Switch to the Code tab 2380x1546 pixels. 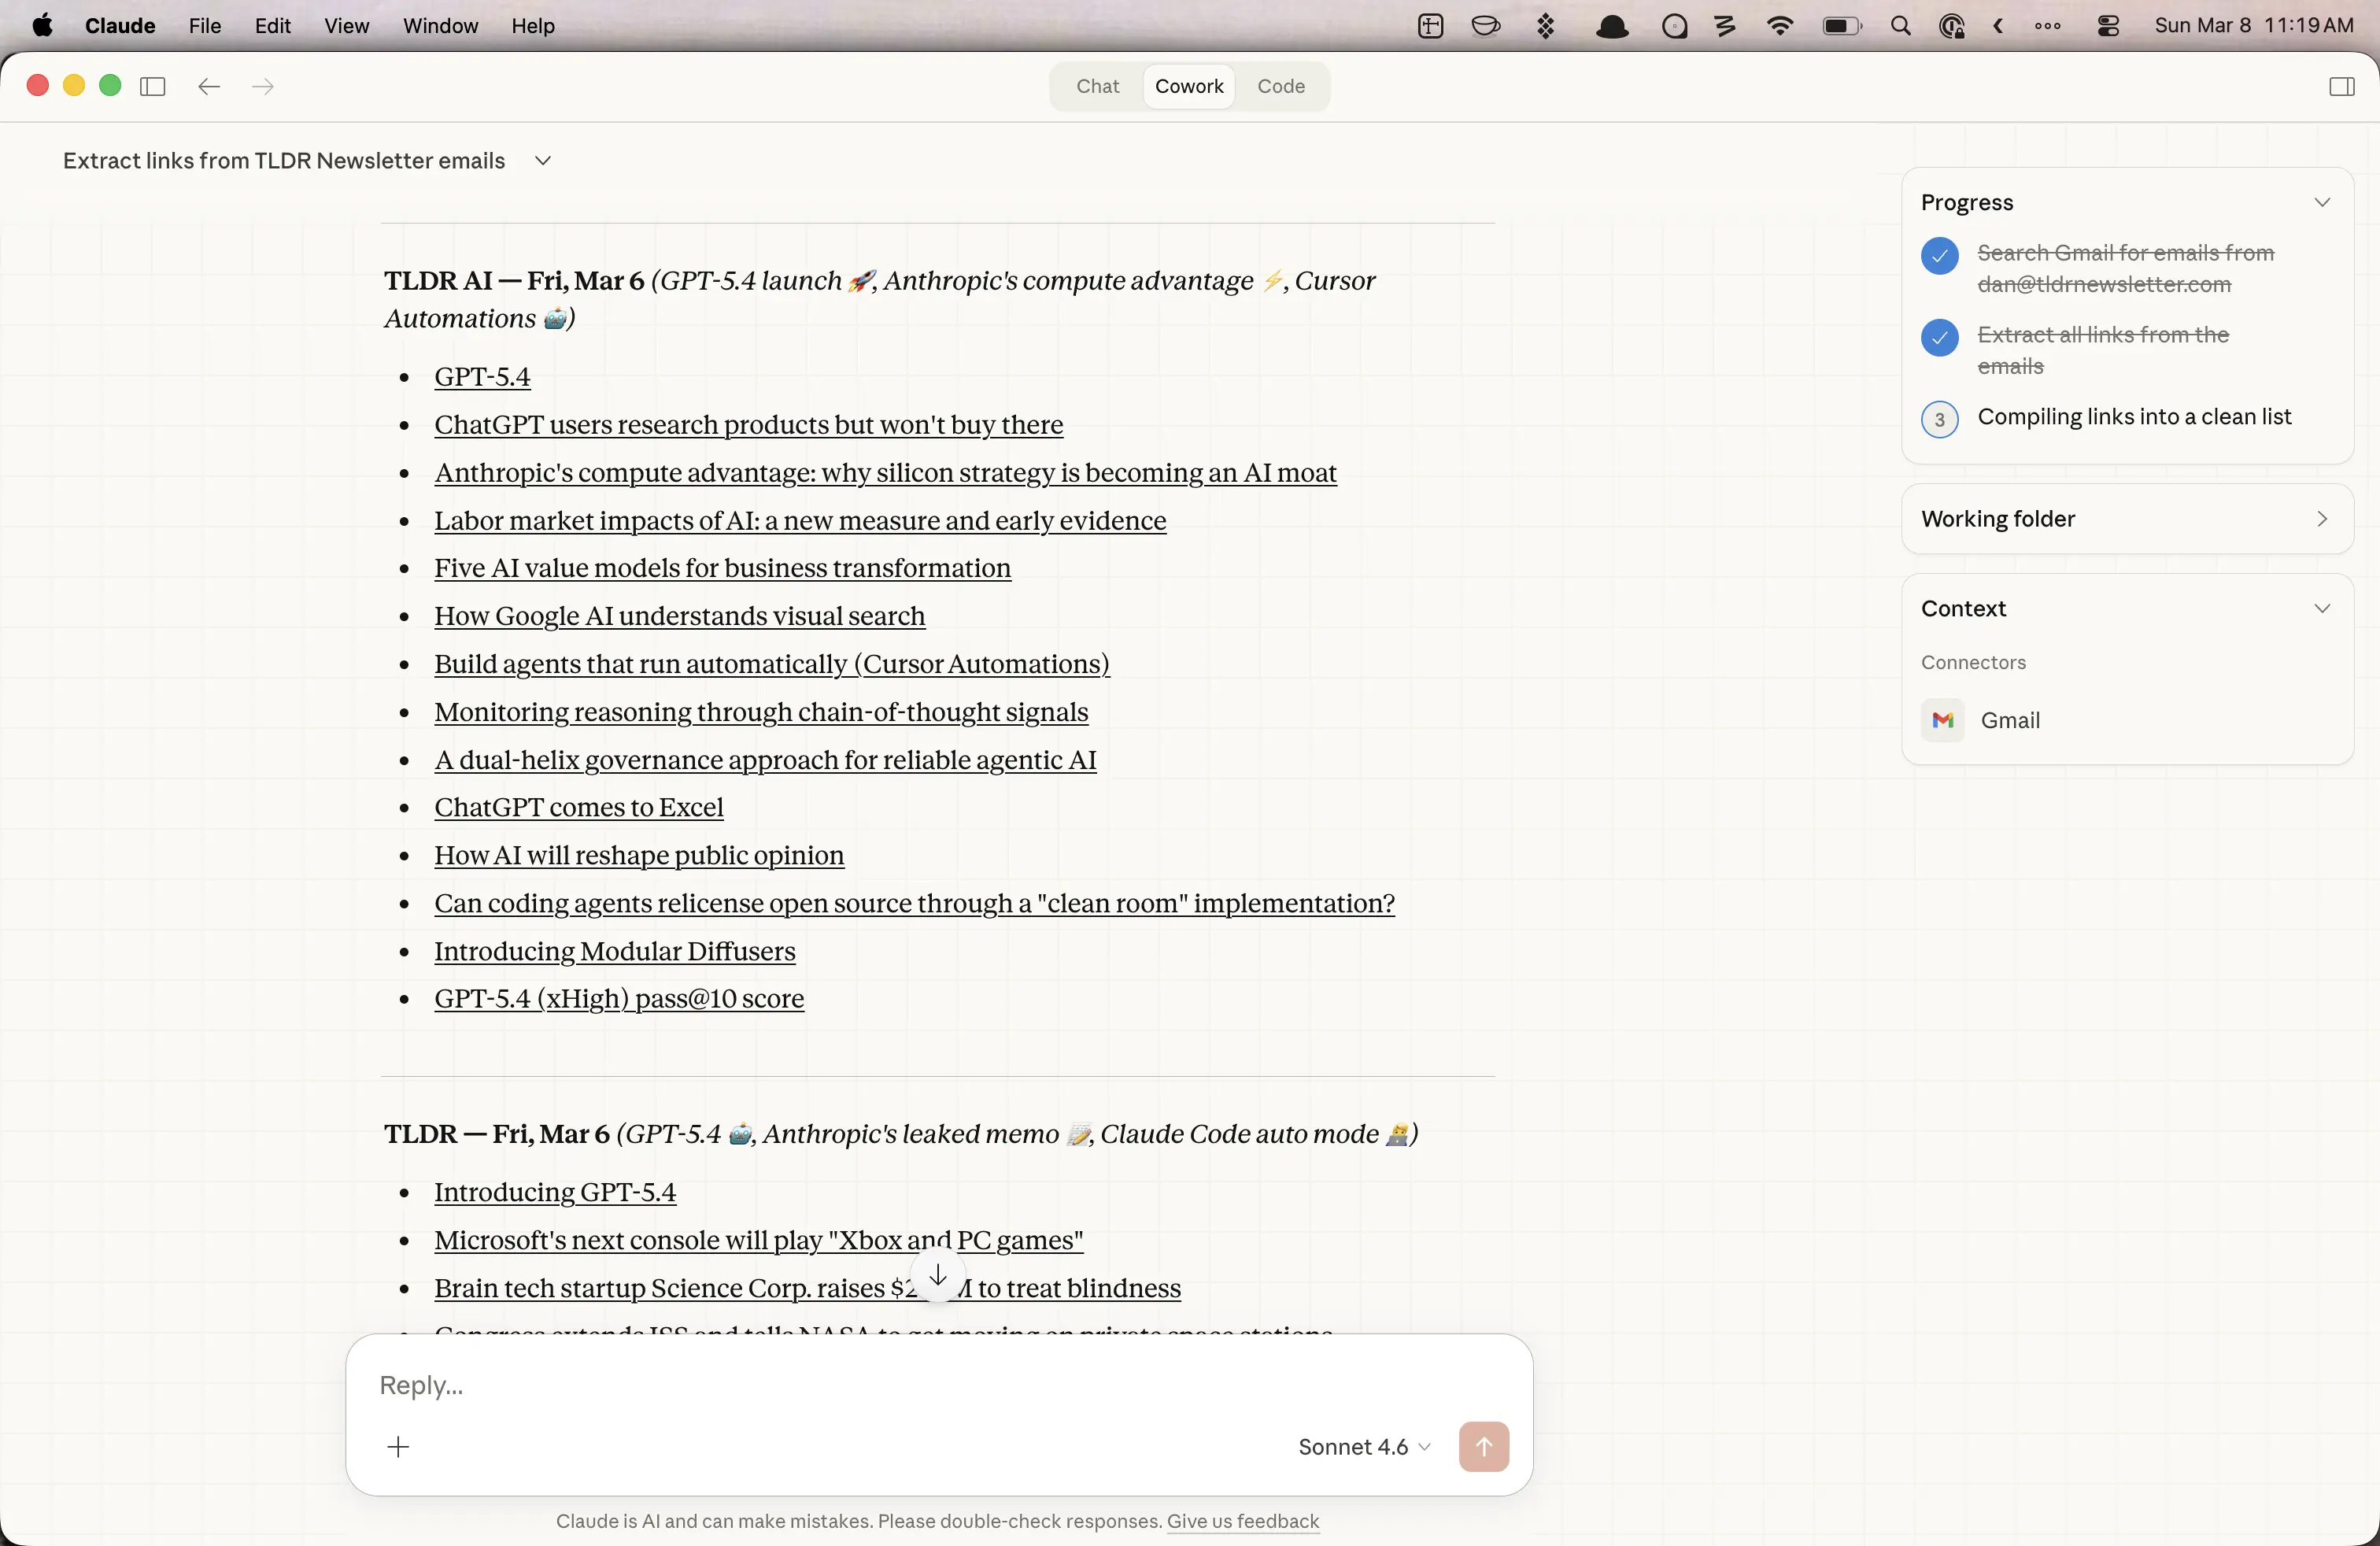click(x=1281, y=86)
